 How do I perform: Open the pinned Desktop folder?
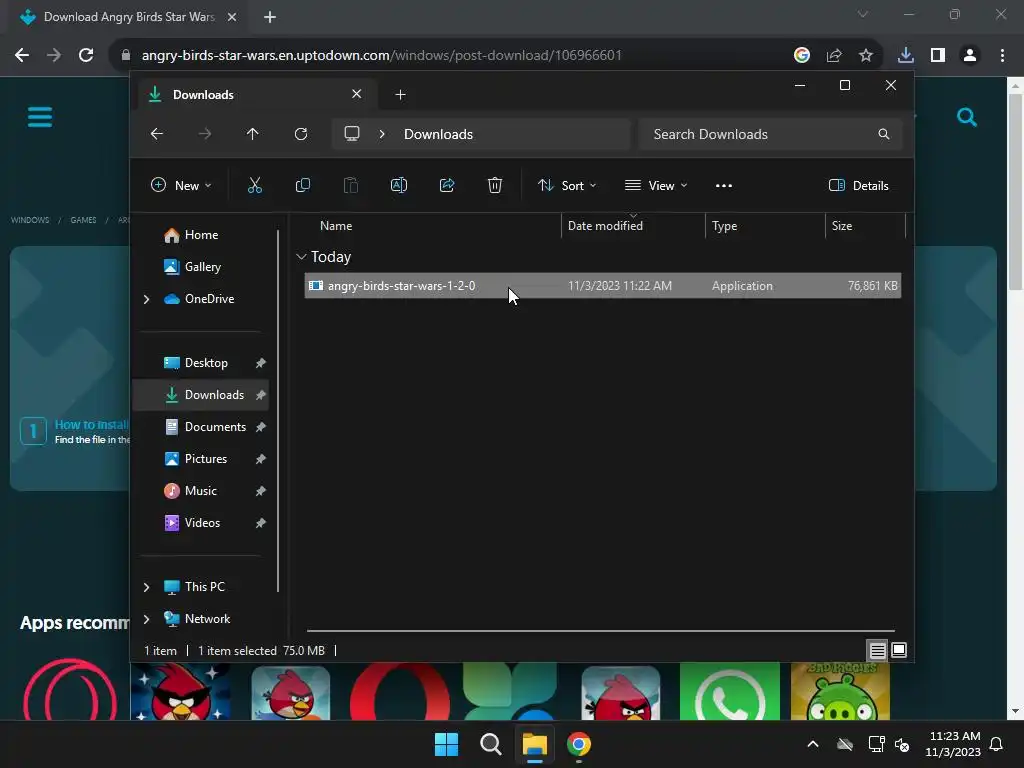tap(206, 363)
